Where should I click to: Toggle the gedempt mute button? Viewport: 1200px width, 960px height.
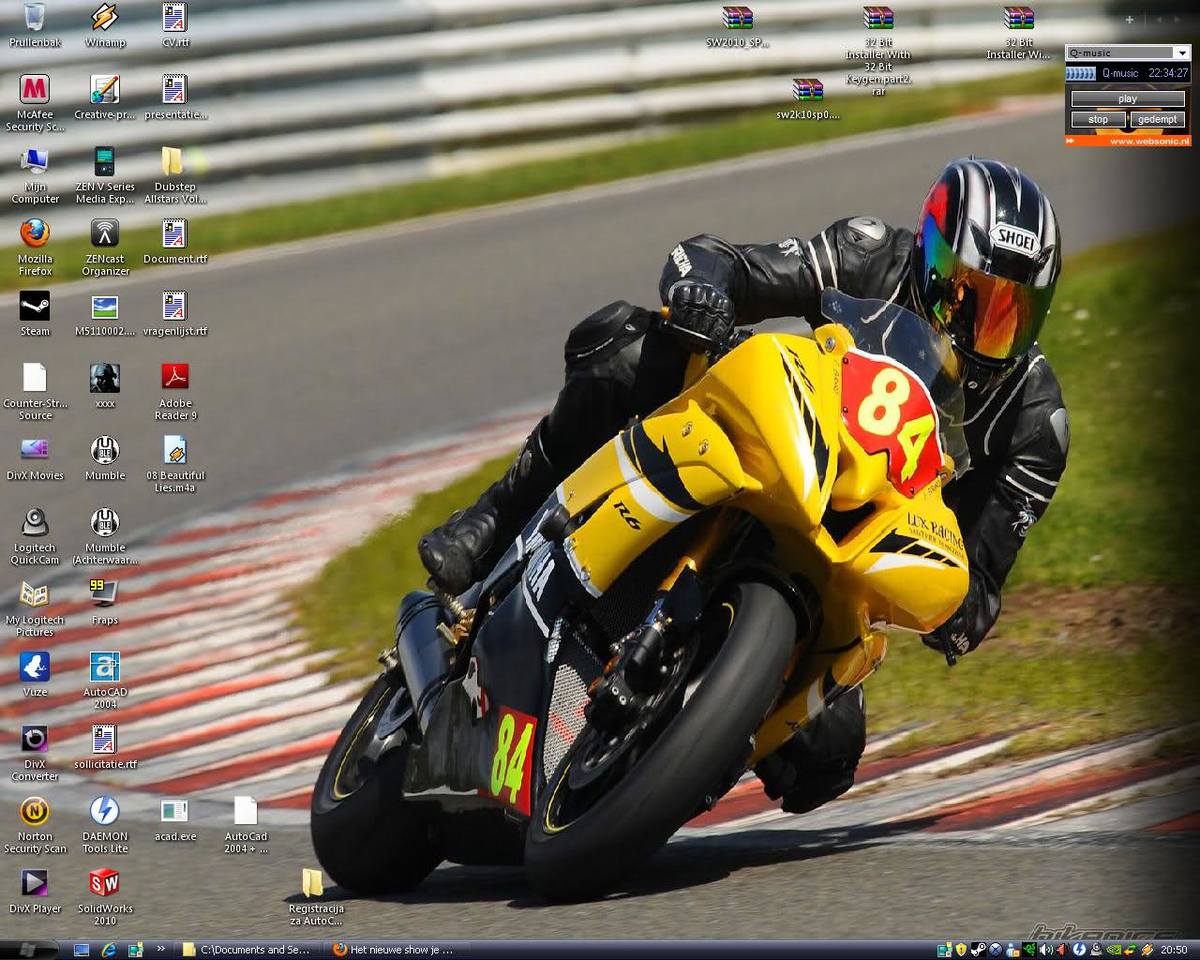pyautogui.click(x=1157, y=120)
